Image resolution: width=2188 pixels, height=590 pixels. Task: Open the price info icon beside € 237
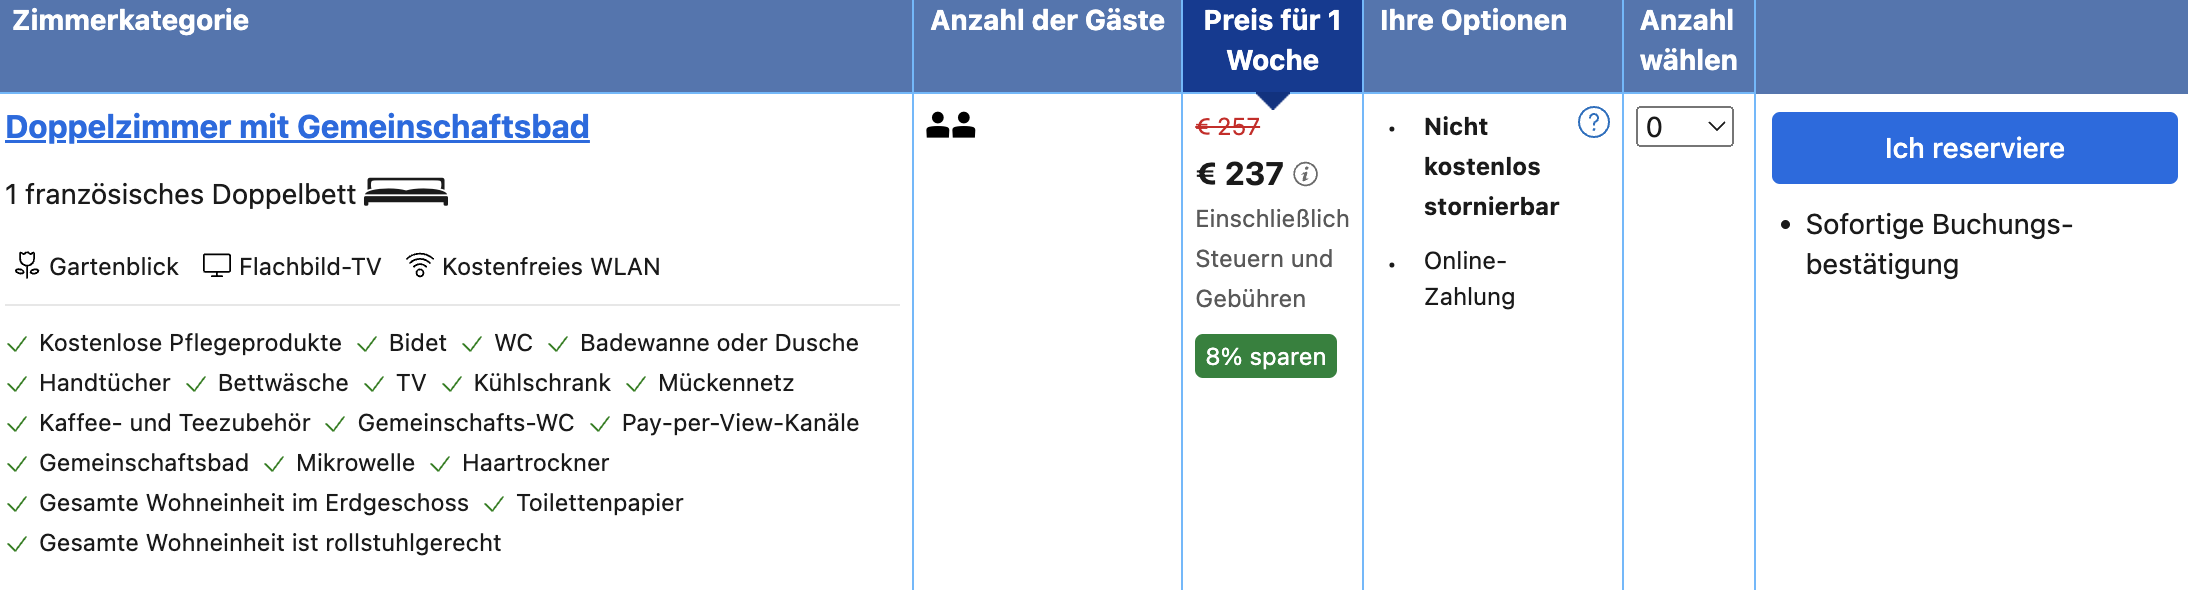1305,174
